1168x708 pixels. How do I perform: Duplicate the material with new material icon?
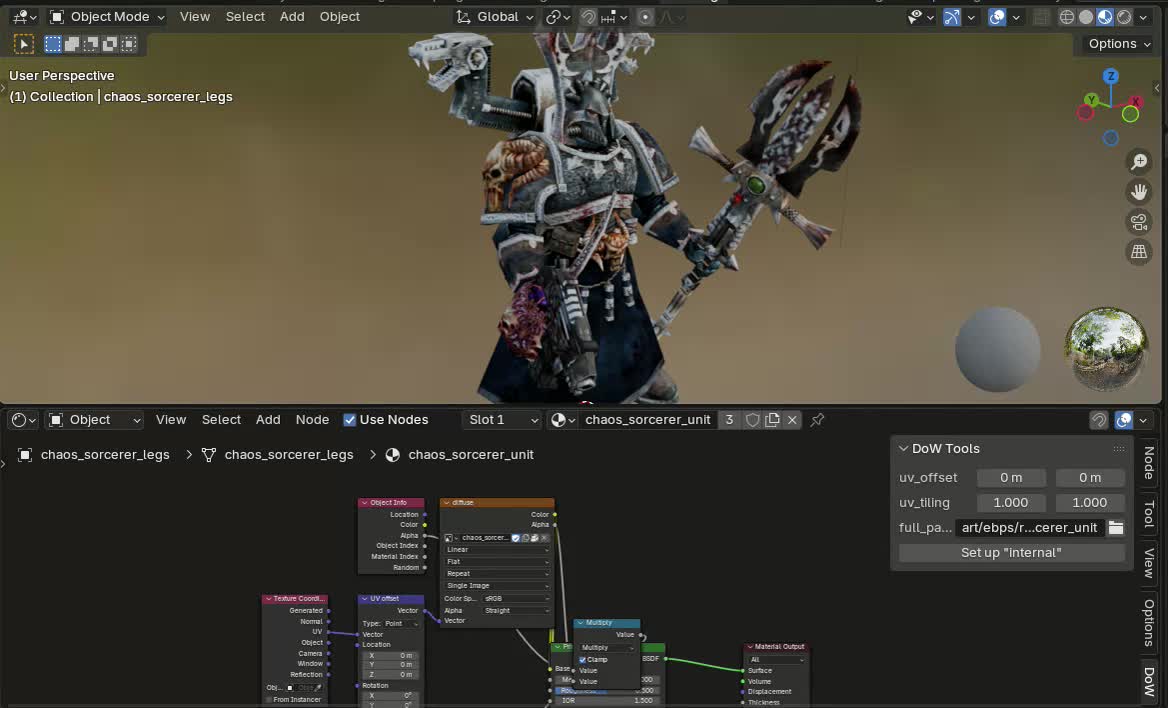pyautogui.click(x=772, y=420)
